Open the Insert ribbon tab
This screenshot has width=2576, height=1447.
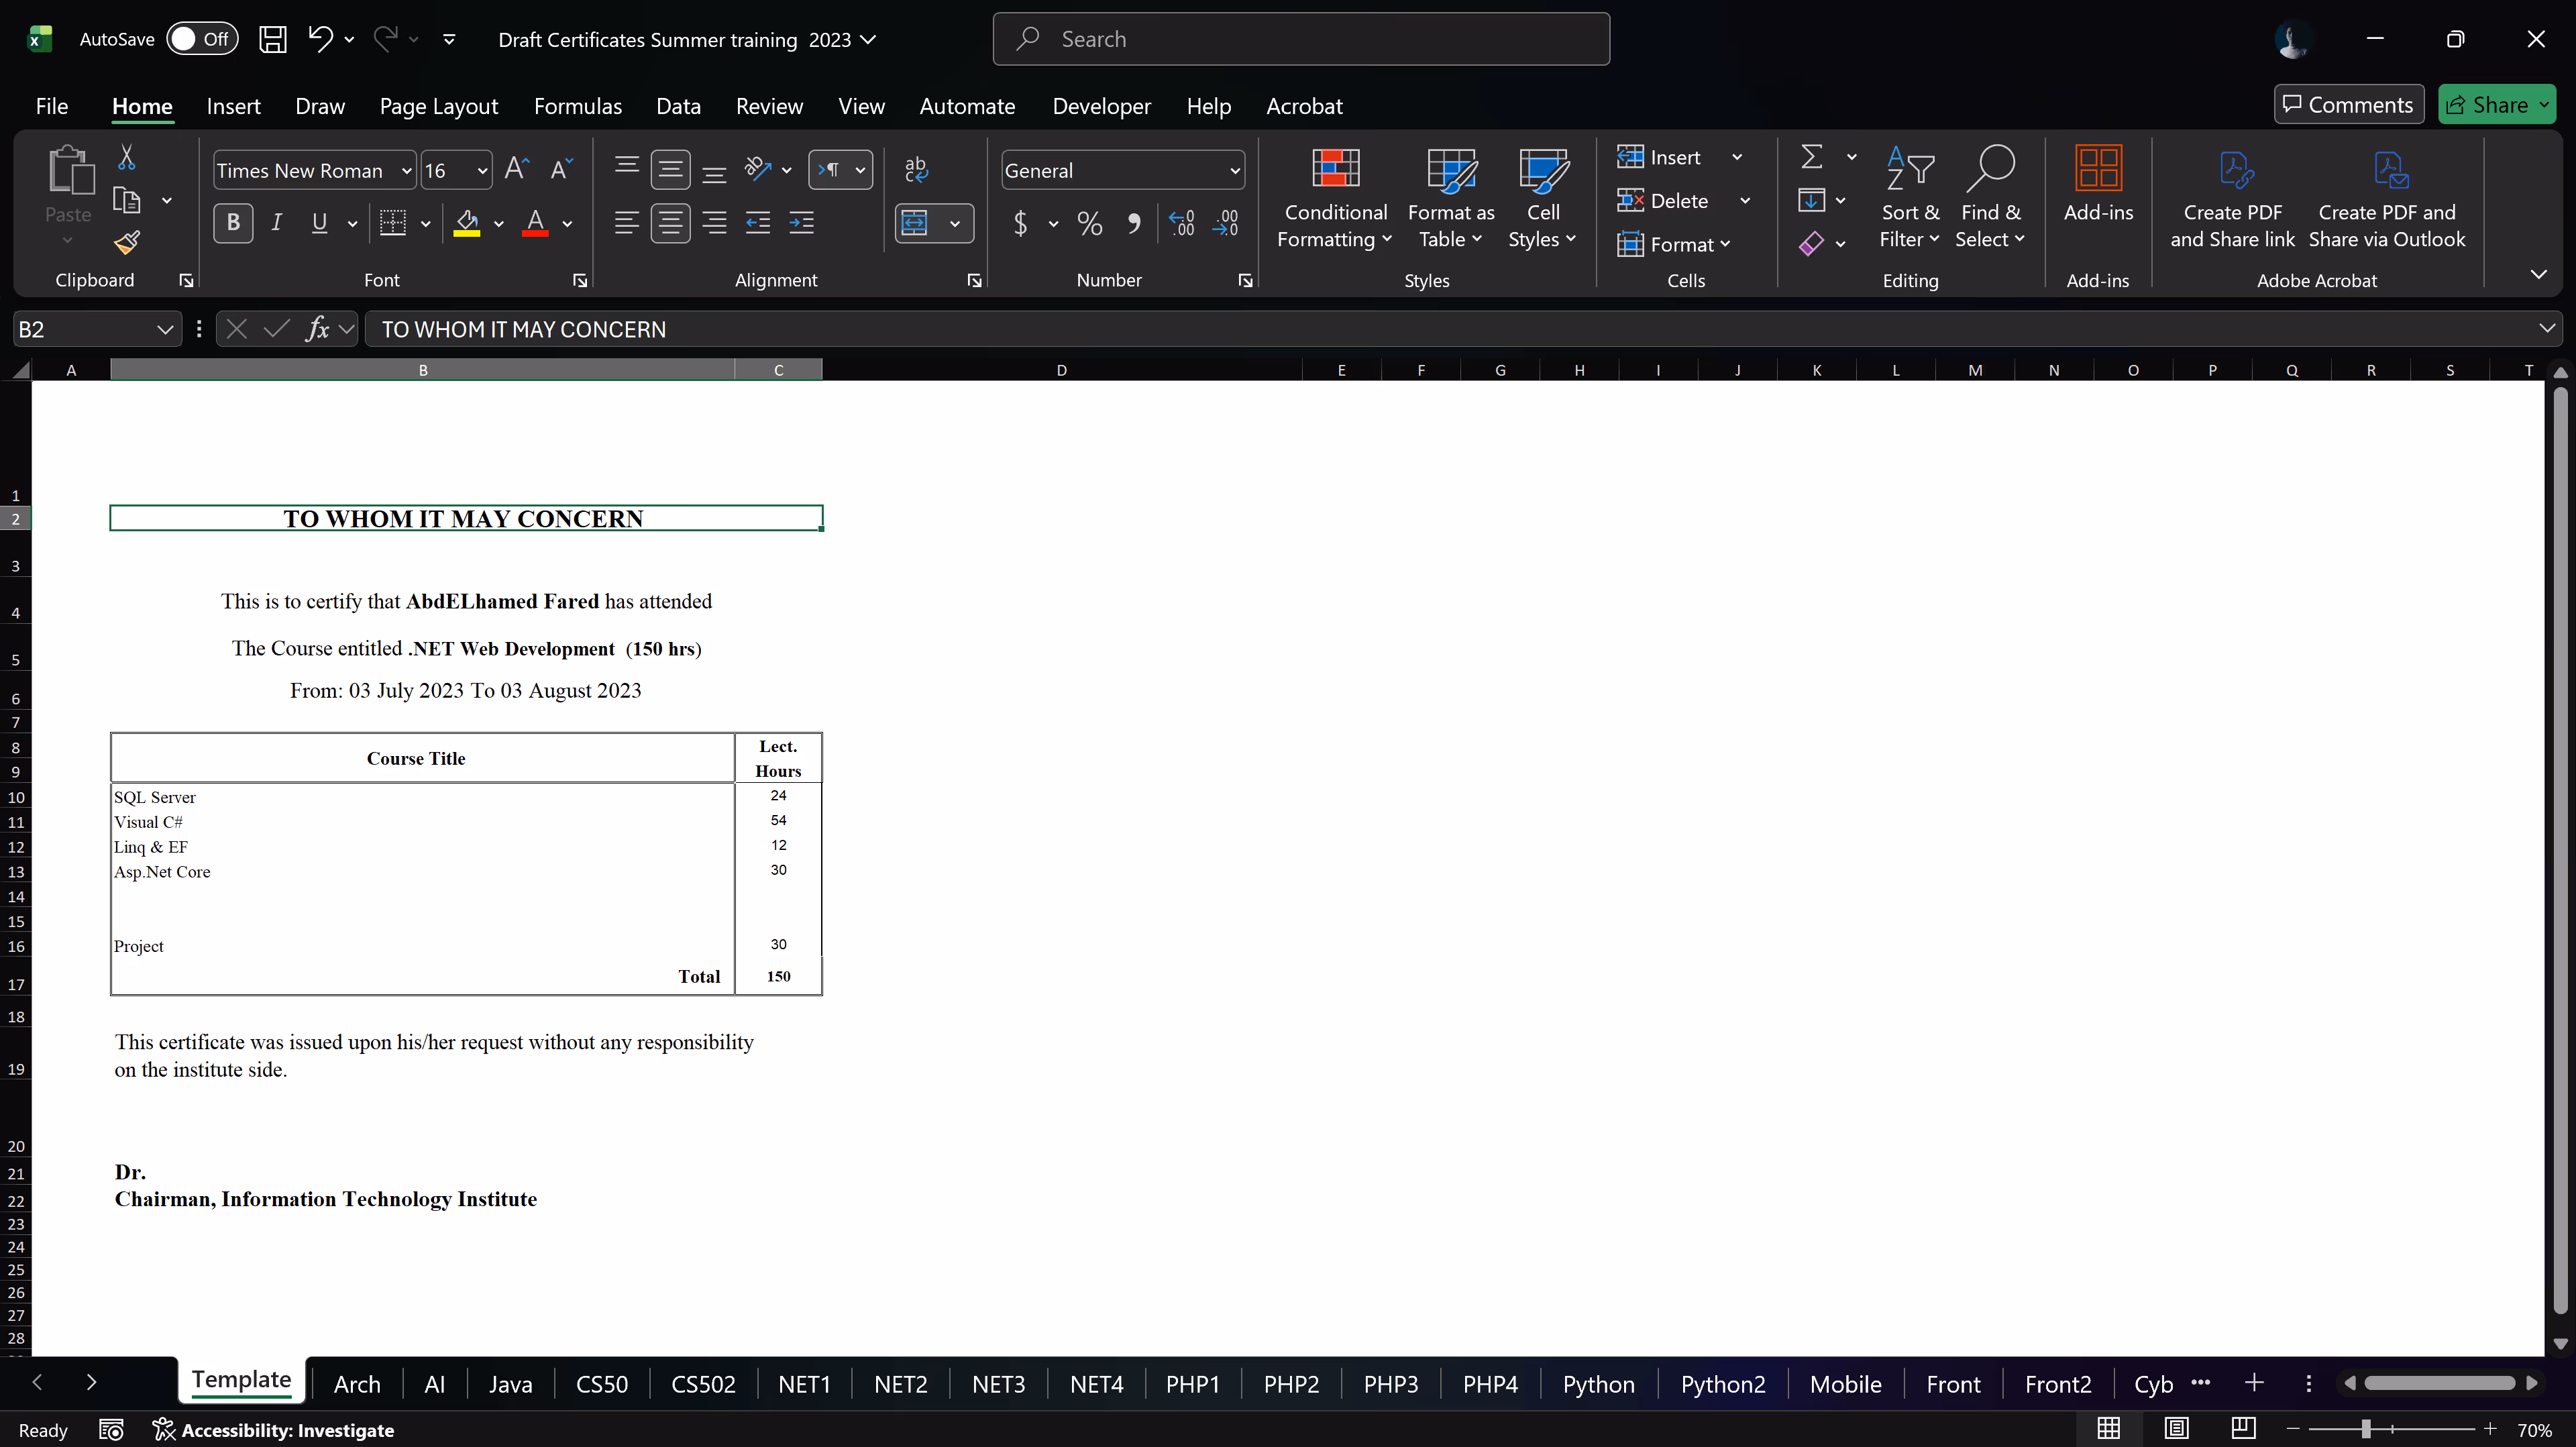pyautogui.click(x=233, y=106)
